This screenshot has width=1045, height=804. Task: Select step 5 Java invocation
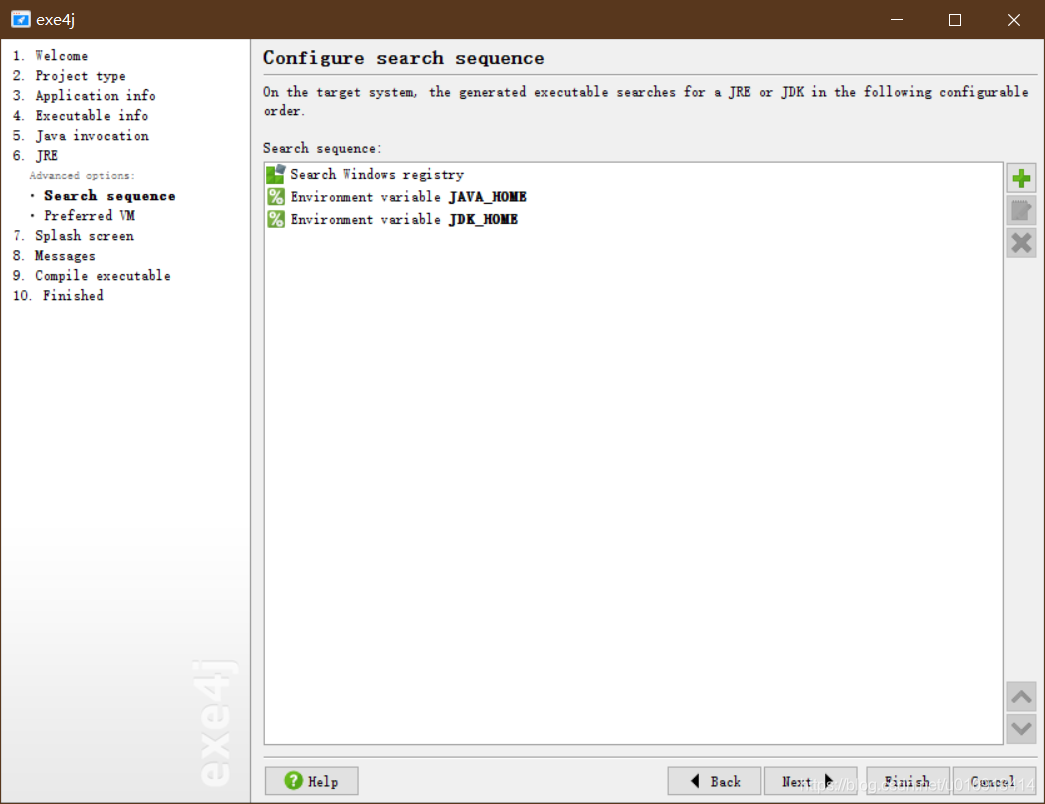(x=81, y=136)
